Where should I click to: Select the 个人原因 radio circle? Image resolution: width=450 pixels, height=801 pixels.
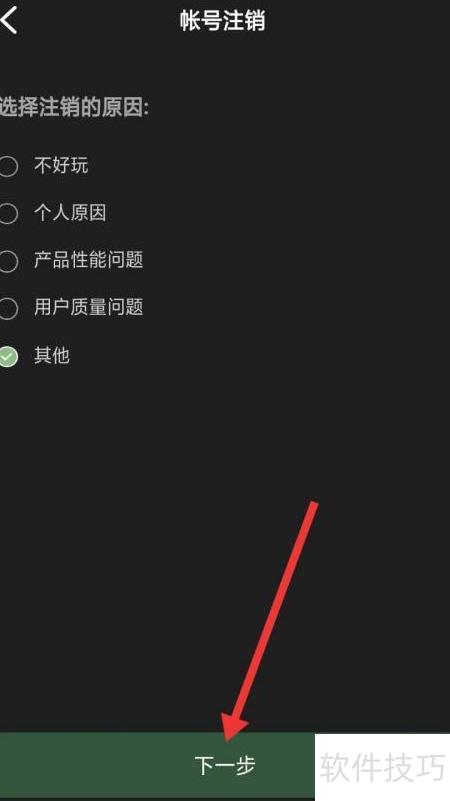click(x=8, y=214)
